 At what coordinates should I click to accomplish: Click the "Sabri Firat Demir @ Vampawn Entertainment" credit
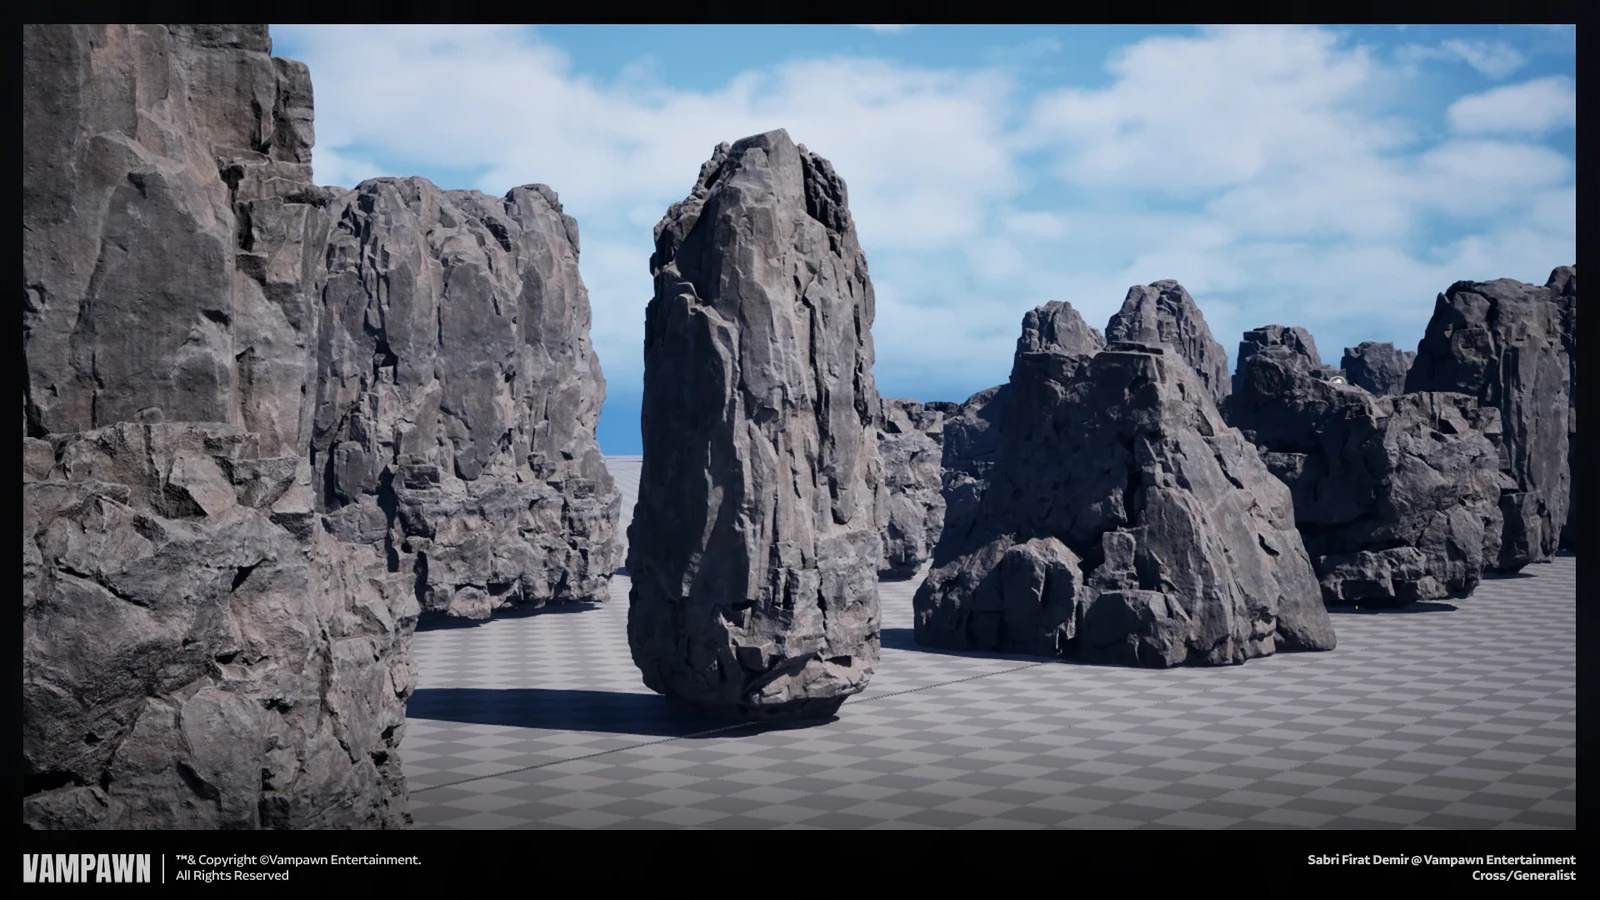(1441, 860)
